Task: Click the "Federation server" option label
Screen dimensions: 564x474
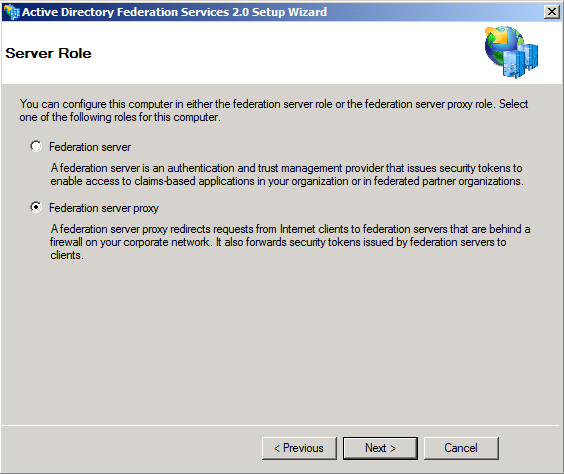Action: pyautogui.click(x=90, y=147)
